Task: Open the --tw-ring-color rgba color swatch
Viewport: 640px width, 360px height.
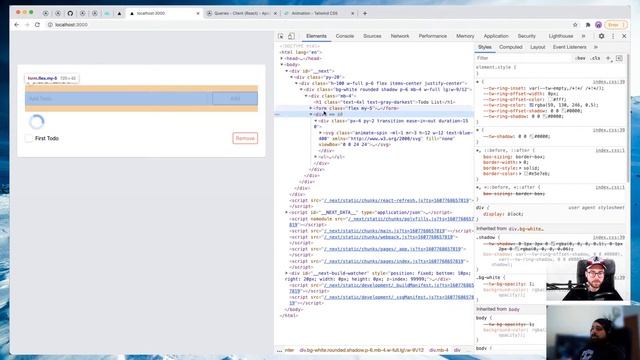Action: click(x=531, y=105)
